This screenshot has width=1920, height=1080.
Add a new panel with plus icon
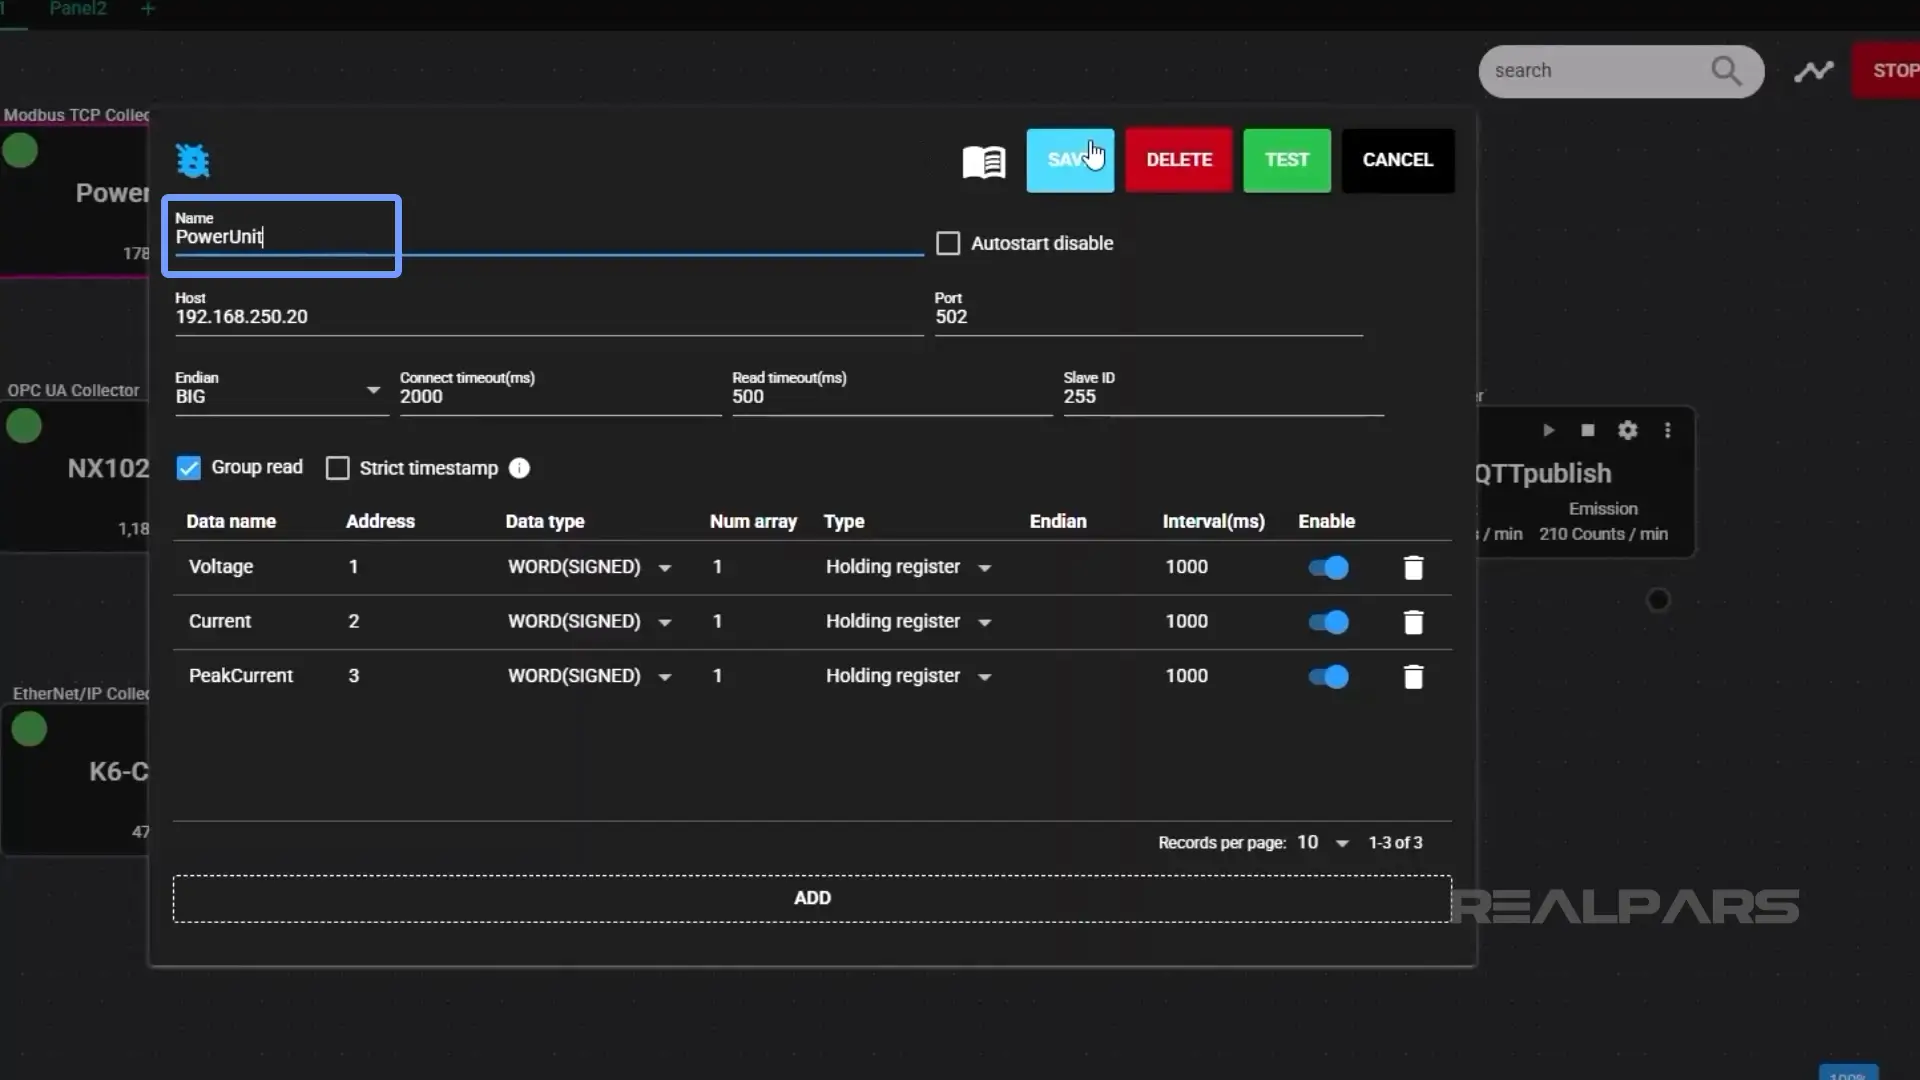[x=148, y=9]
